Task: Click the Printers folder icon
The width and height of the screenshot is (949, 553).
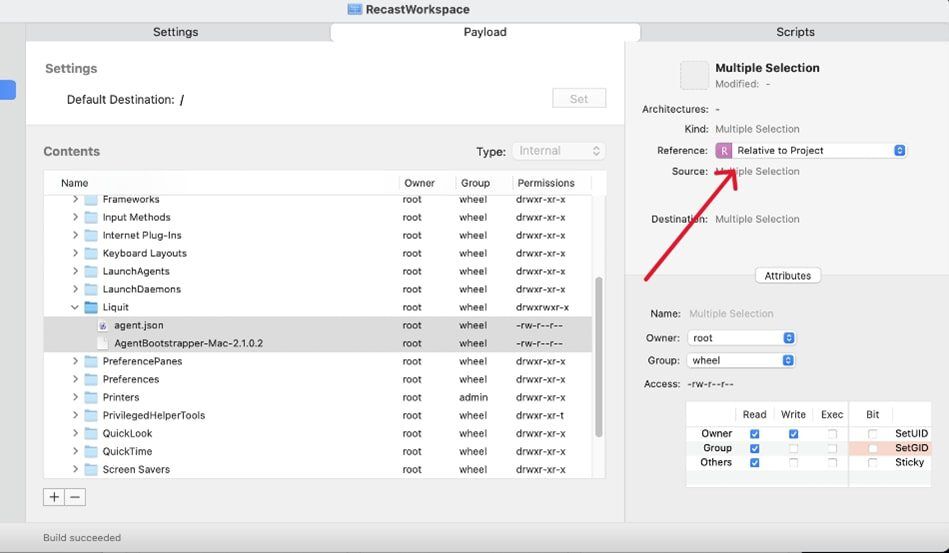Action: pos(91,398)
